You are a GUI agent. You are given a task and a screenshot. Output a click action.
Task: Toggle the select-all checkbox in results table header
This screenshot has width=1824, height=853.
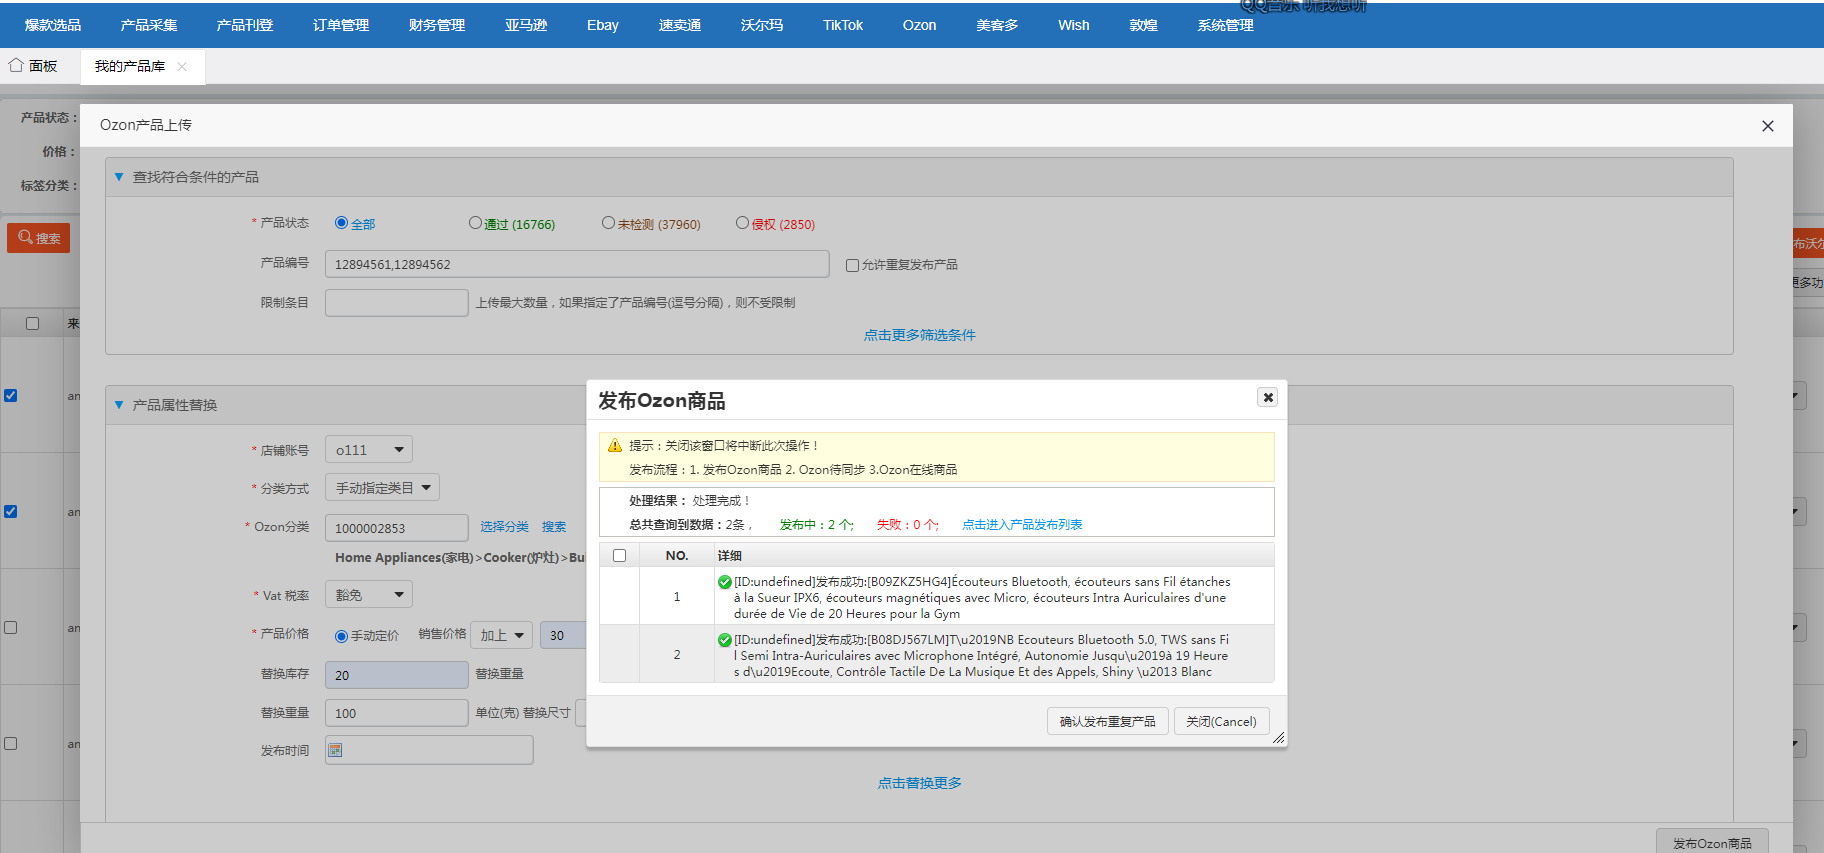coord(620,555)
